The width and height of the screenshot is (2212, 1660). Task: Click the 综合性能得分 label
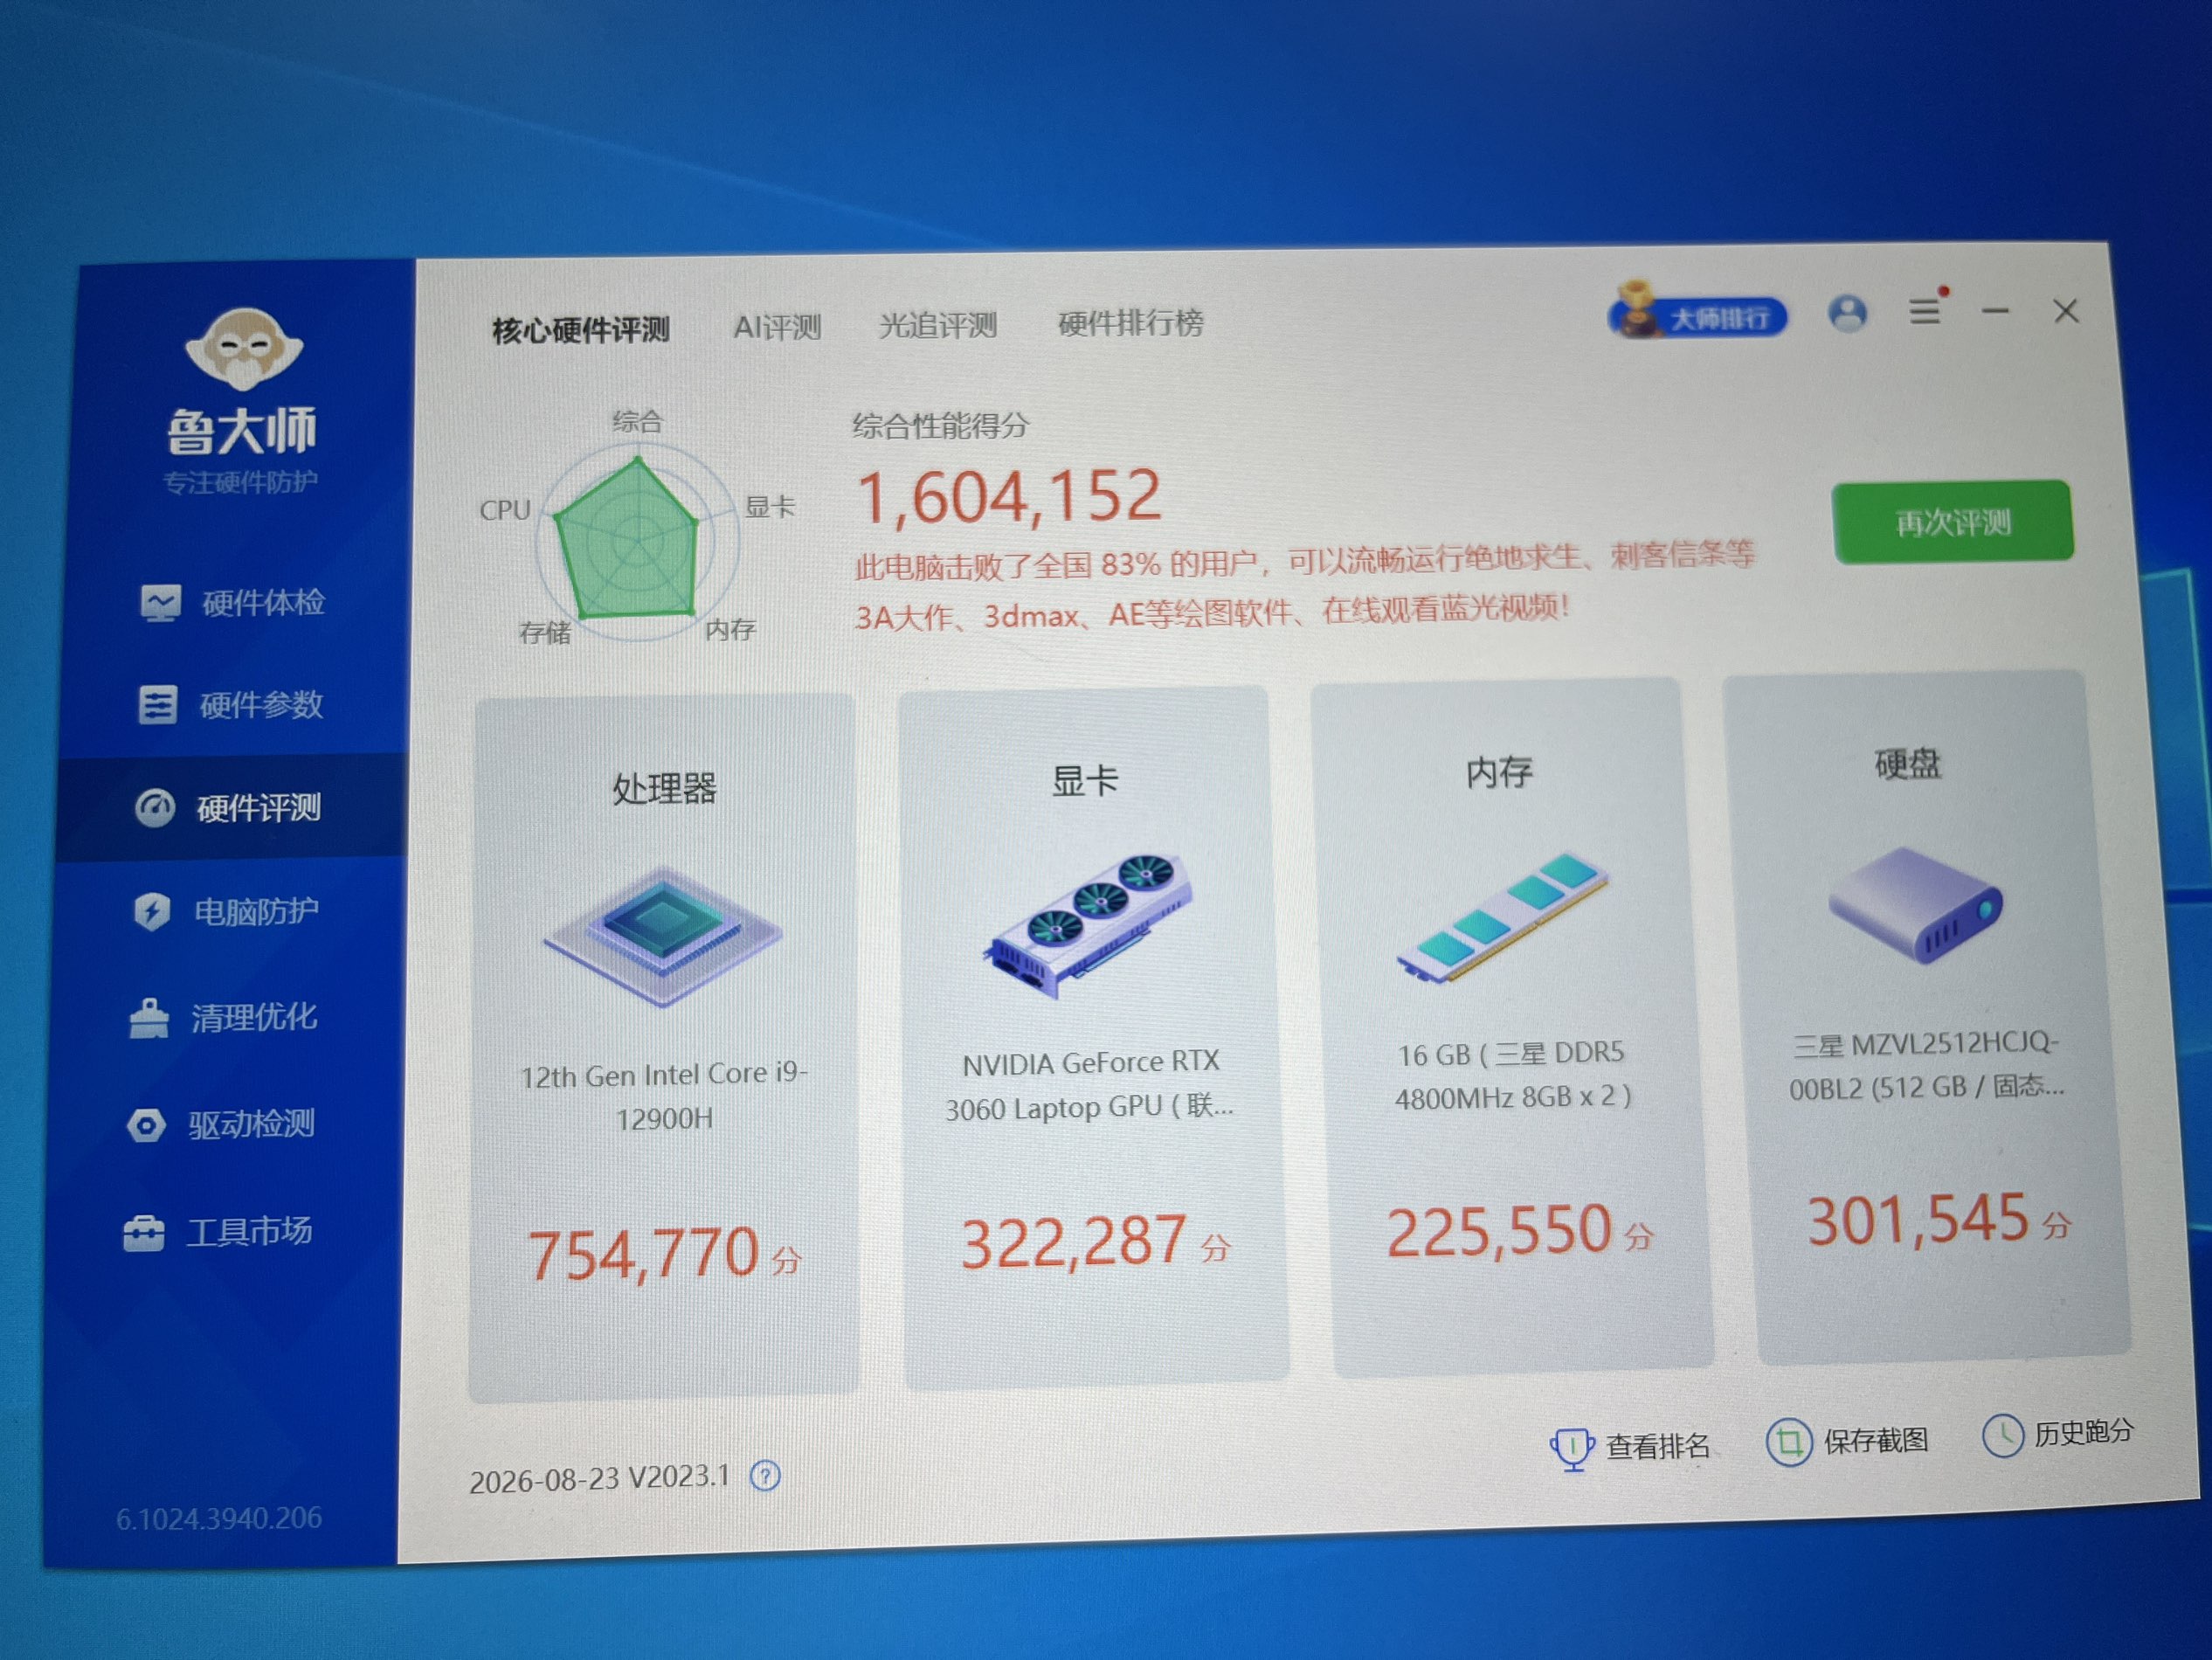pyautogui.click(x=940, y=426)
